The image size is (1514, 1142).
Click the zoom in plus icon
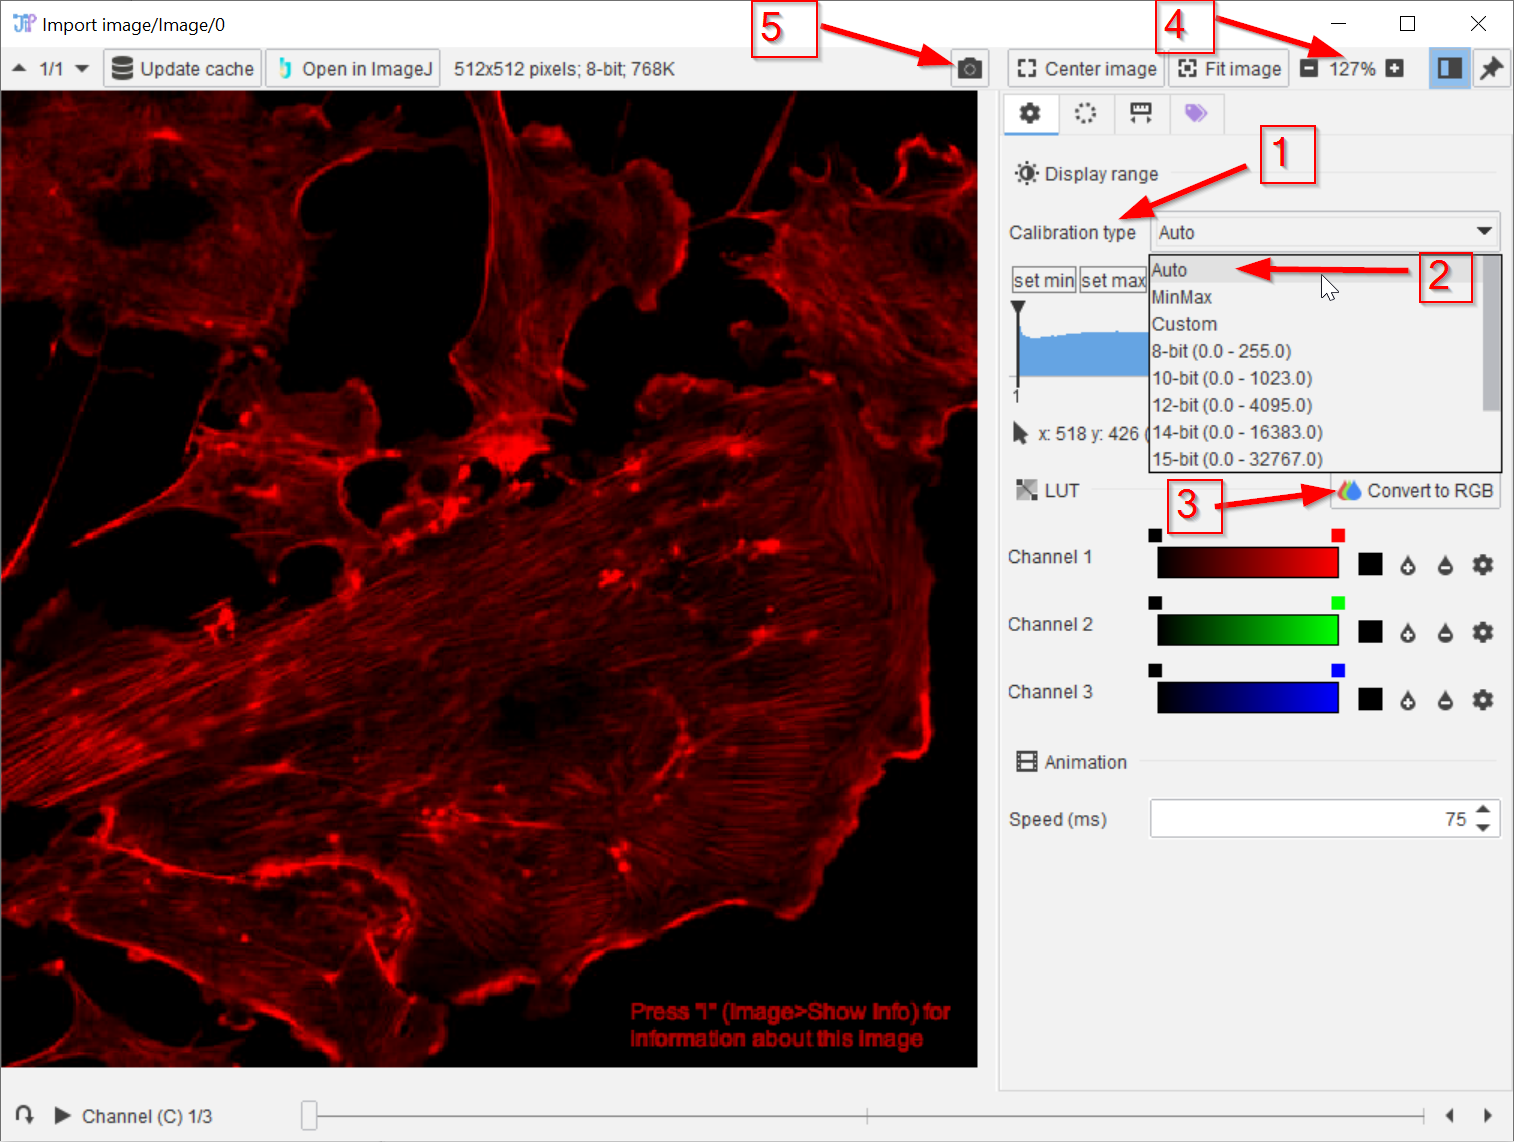[1394, 68]
